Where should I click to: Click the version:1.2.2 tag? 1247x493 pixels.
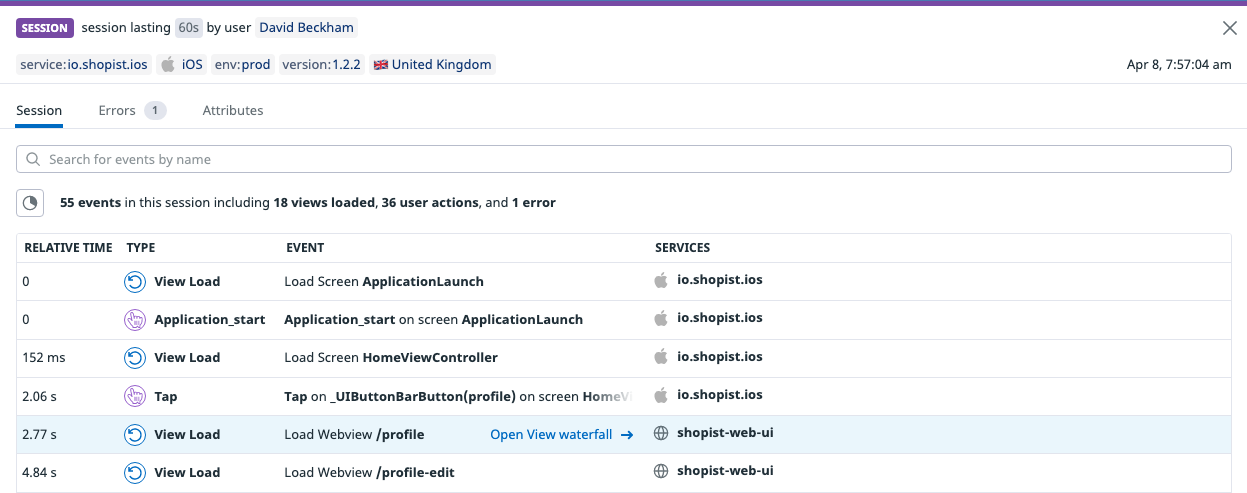tap(321, 65)
